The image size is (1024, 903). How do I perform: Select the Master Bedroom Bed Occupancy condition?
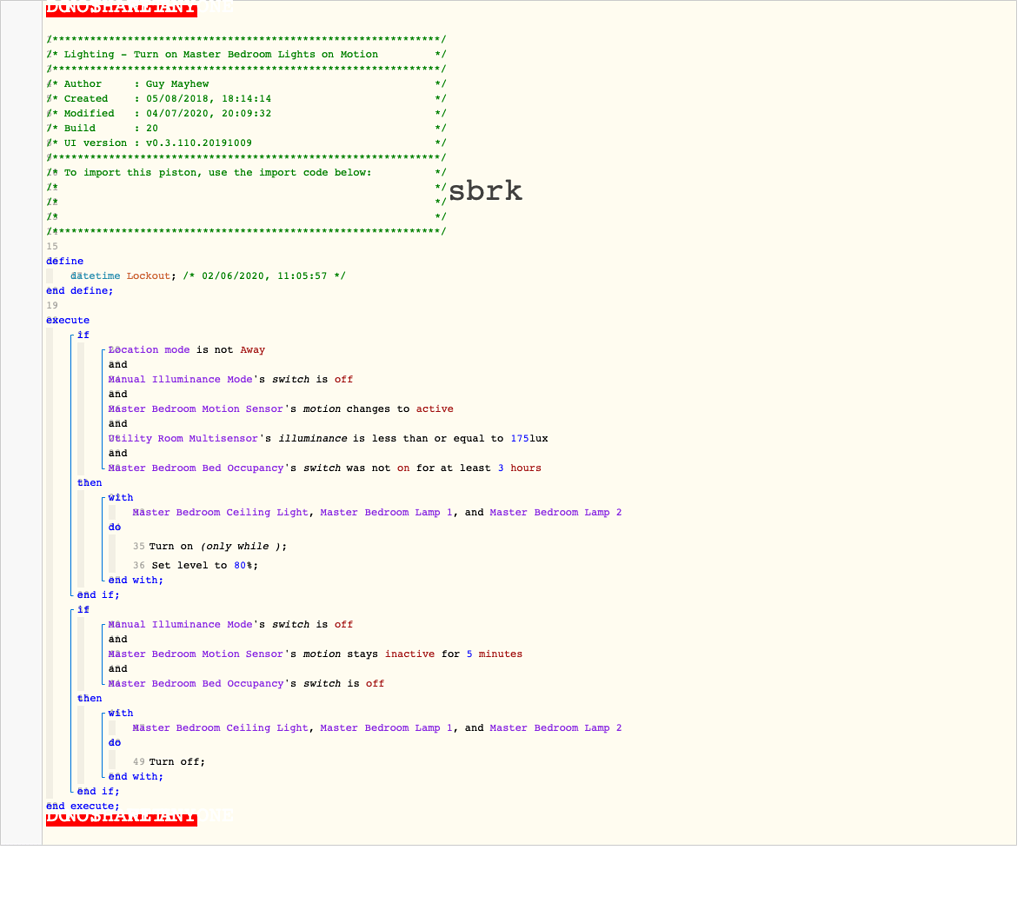pyautogui.click(x=200, y=467)
